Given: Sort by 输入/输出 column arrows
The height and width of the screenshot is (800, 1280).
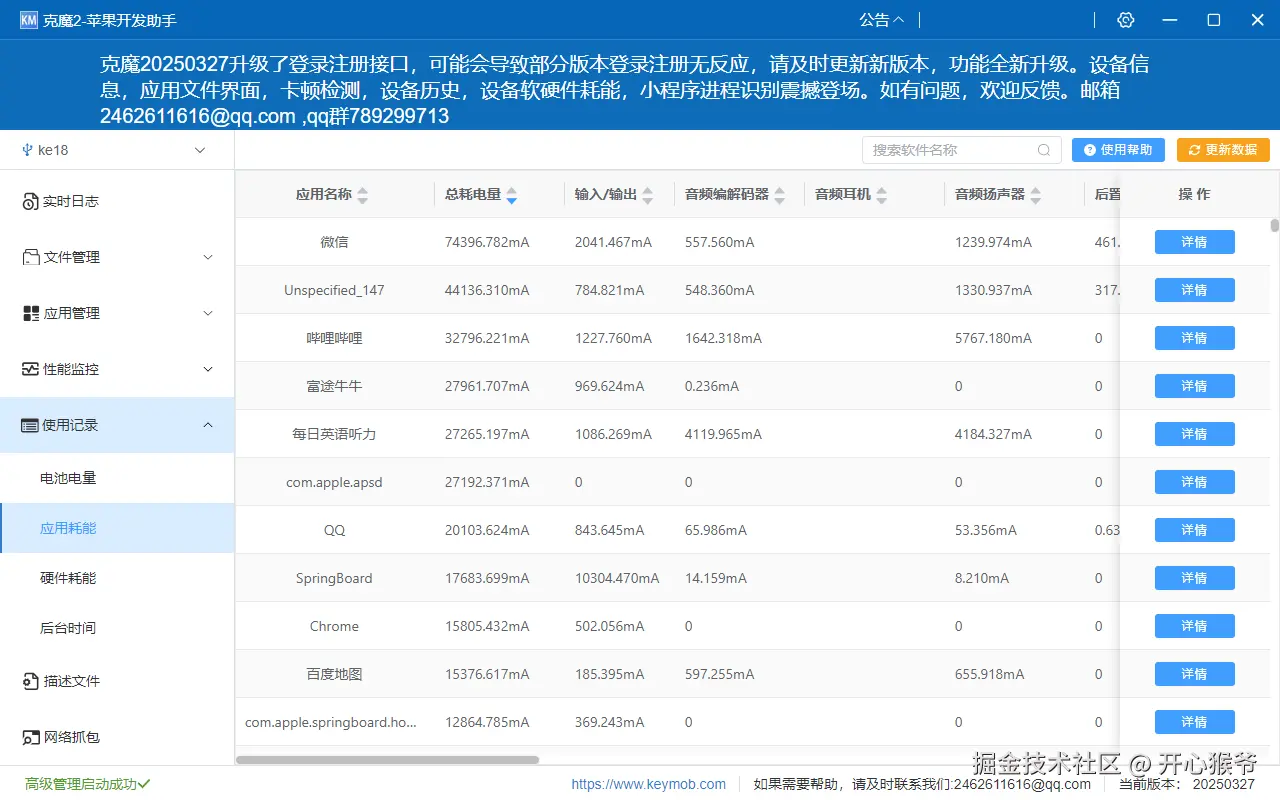Looking at the screenshot, I should click(647, 195).
